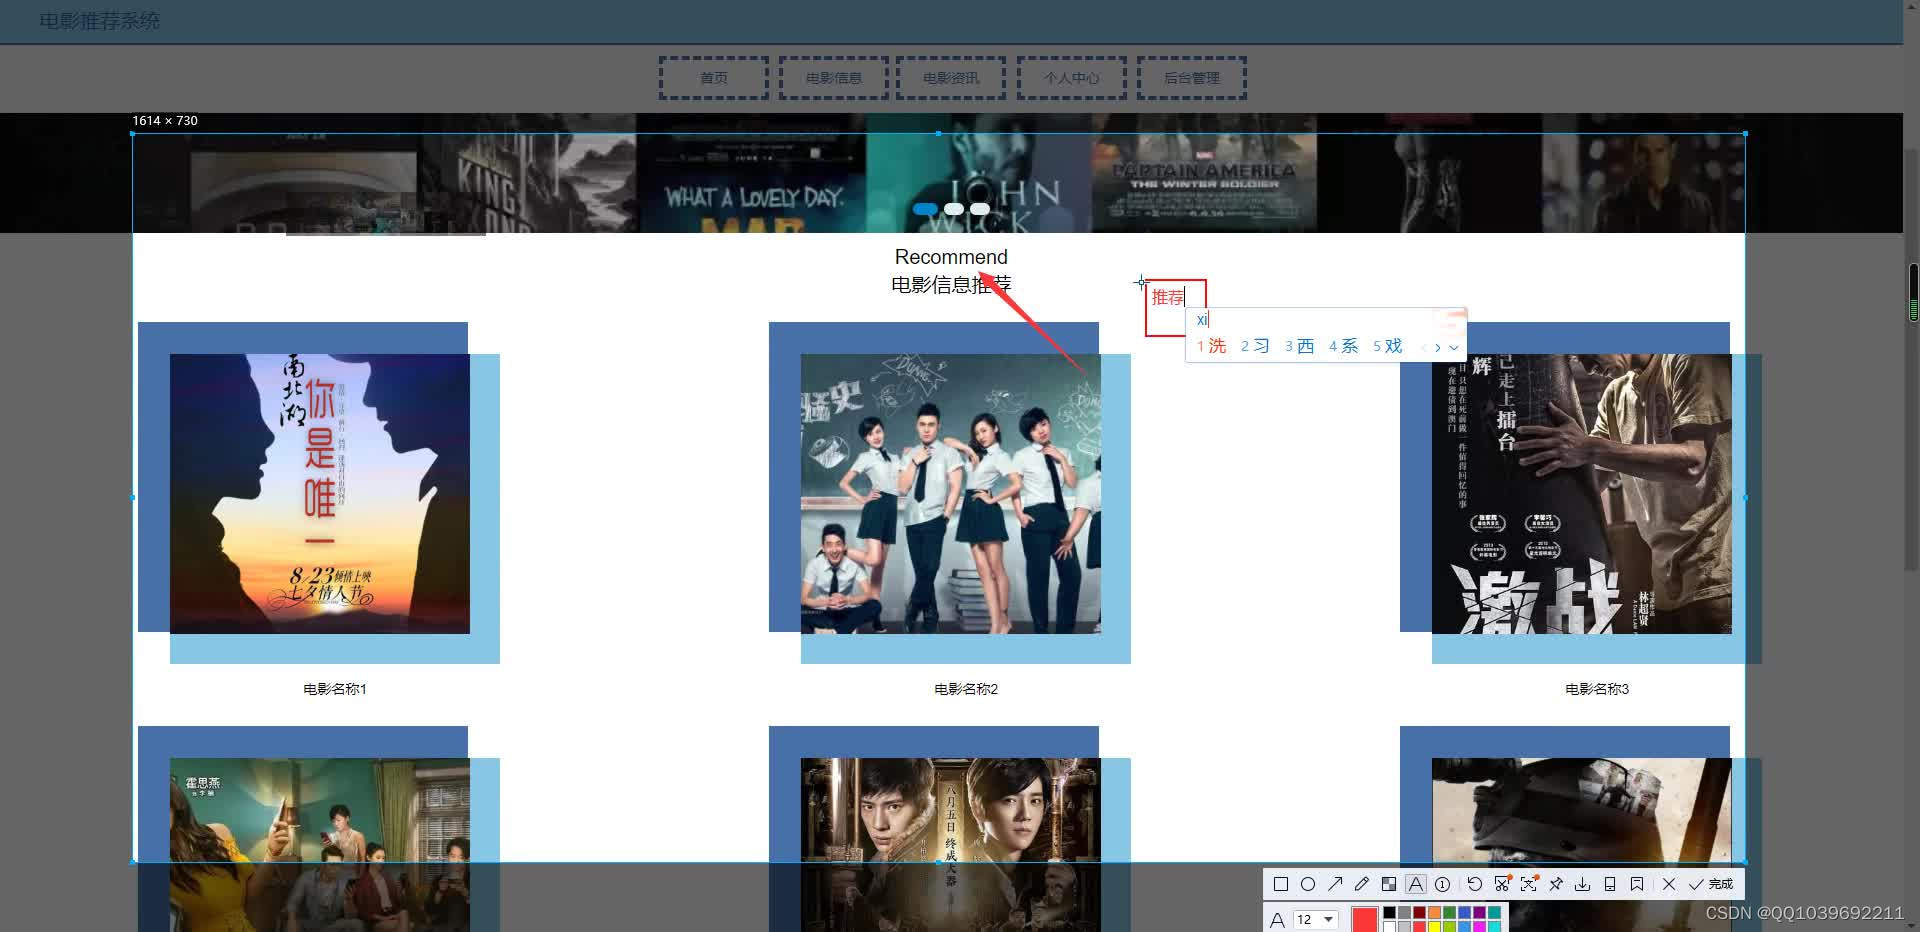Click the What A Lovely Day banner poster
This screenshot has width=1920, height=932.
(x=751, y=173)
